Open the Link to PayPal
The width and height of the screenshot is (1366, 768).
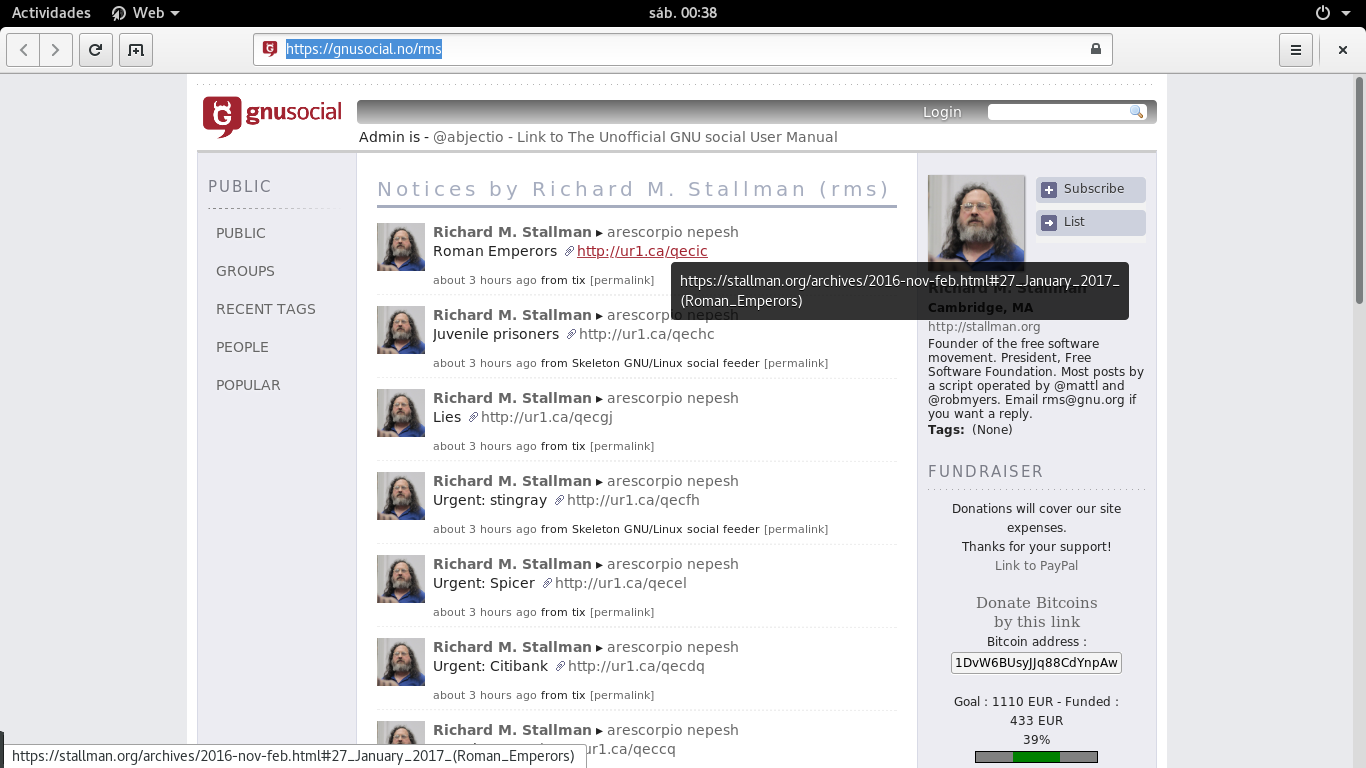(1036, 566)
